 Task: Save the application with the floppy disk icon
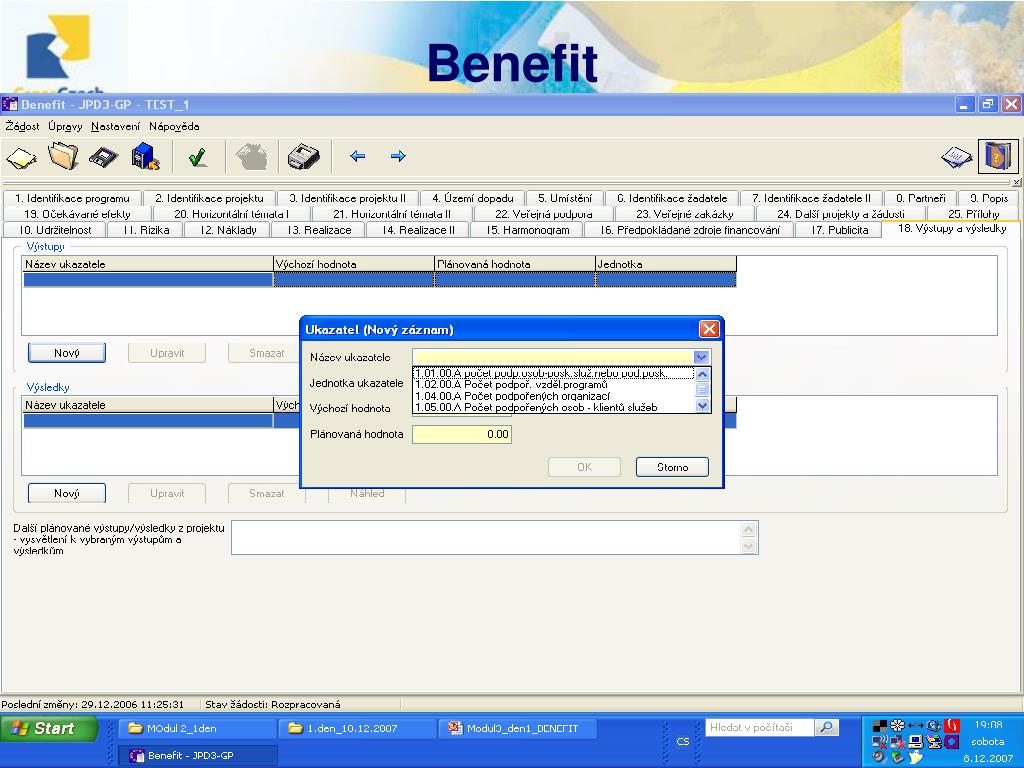103,157
